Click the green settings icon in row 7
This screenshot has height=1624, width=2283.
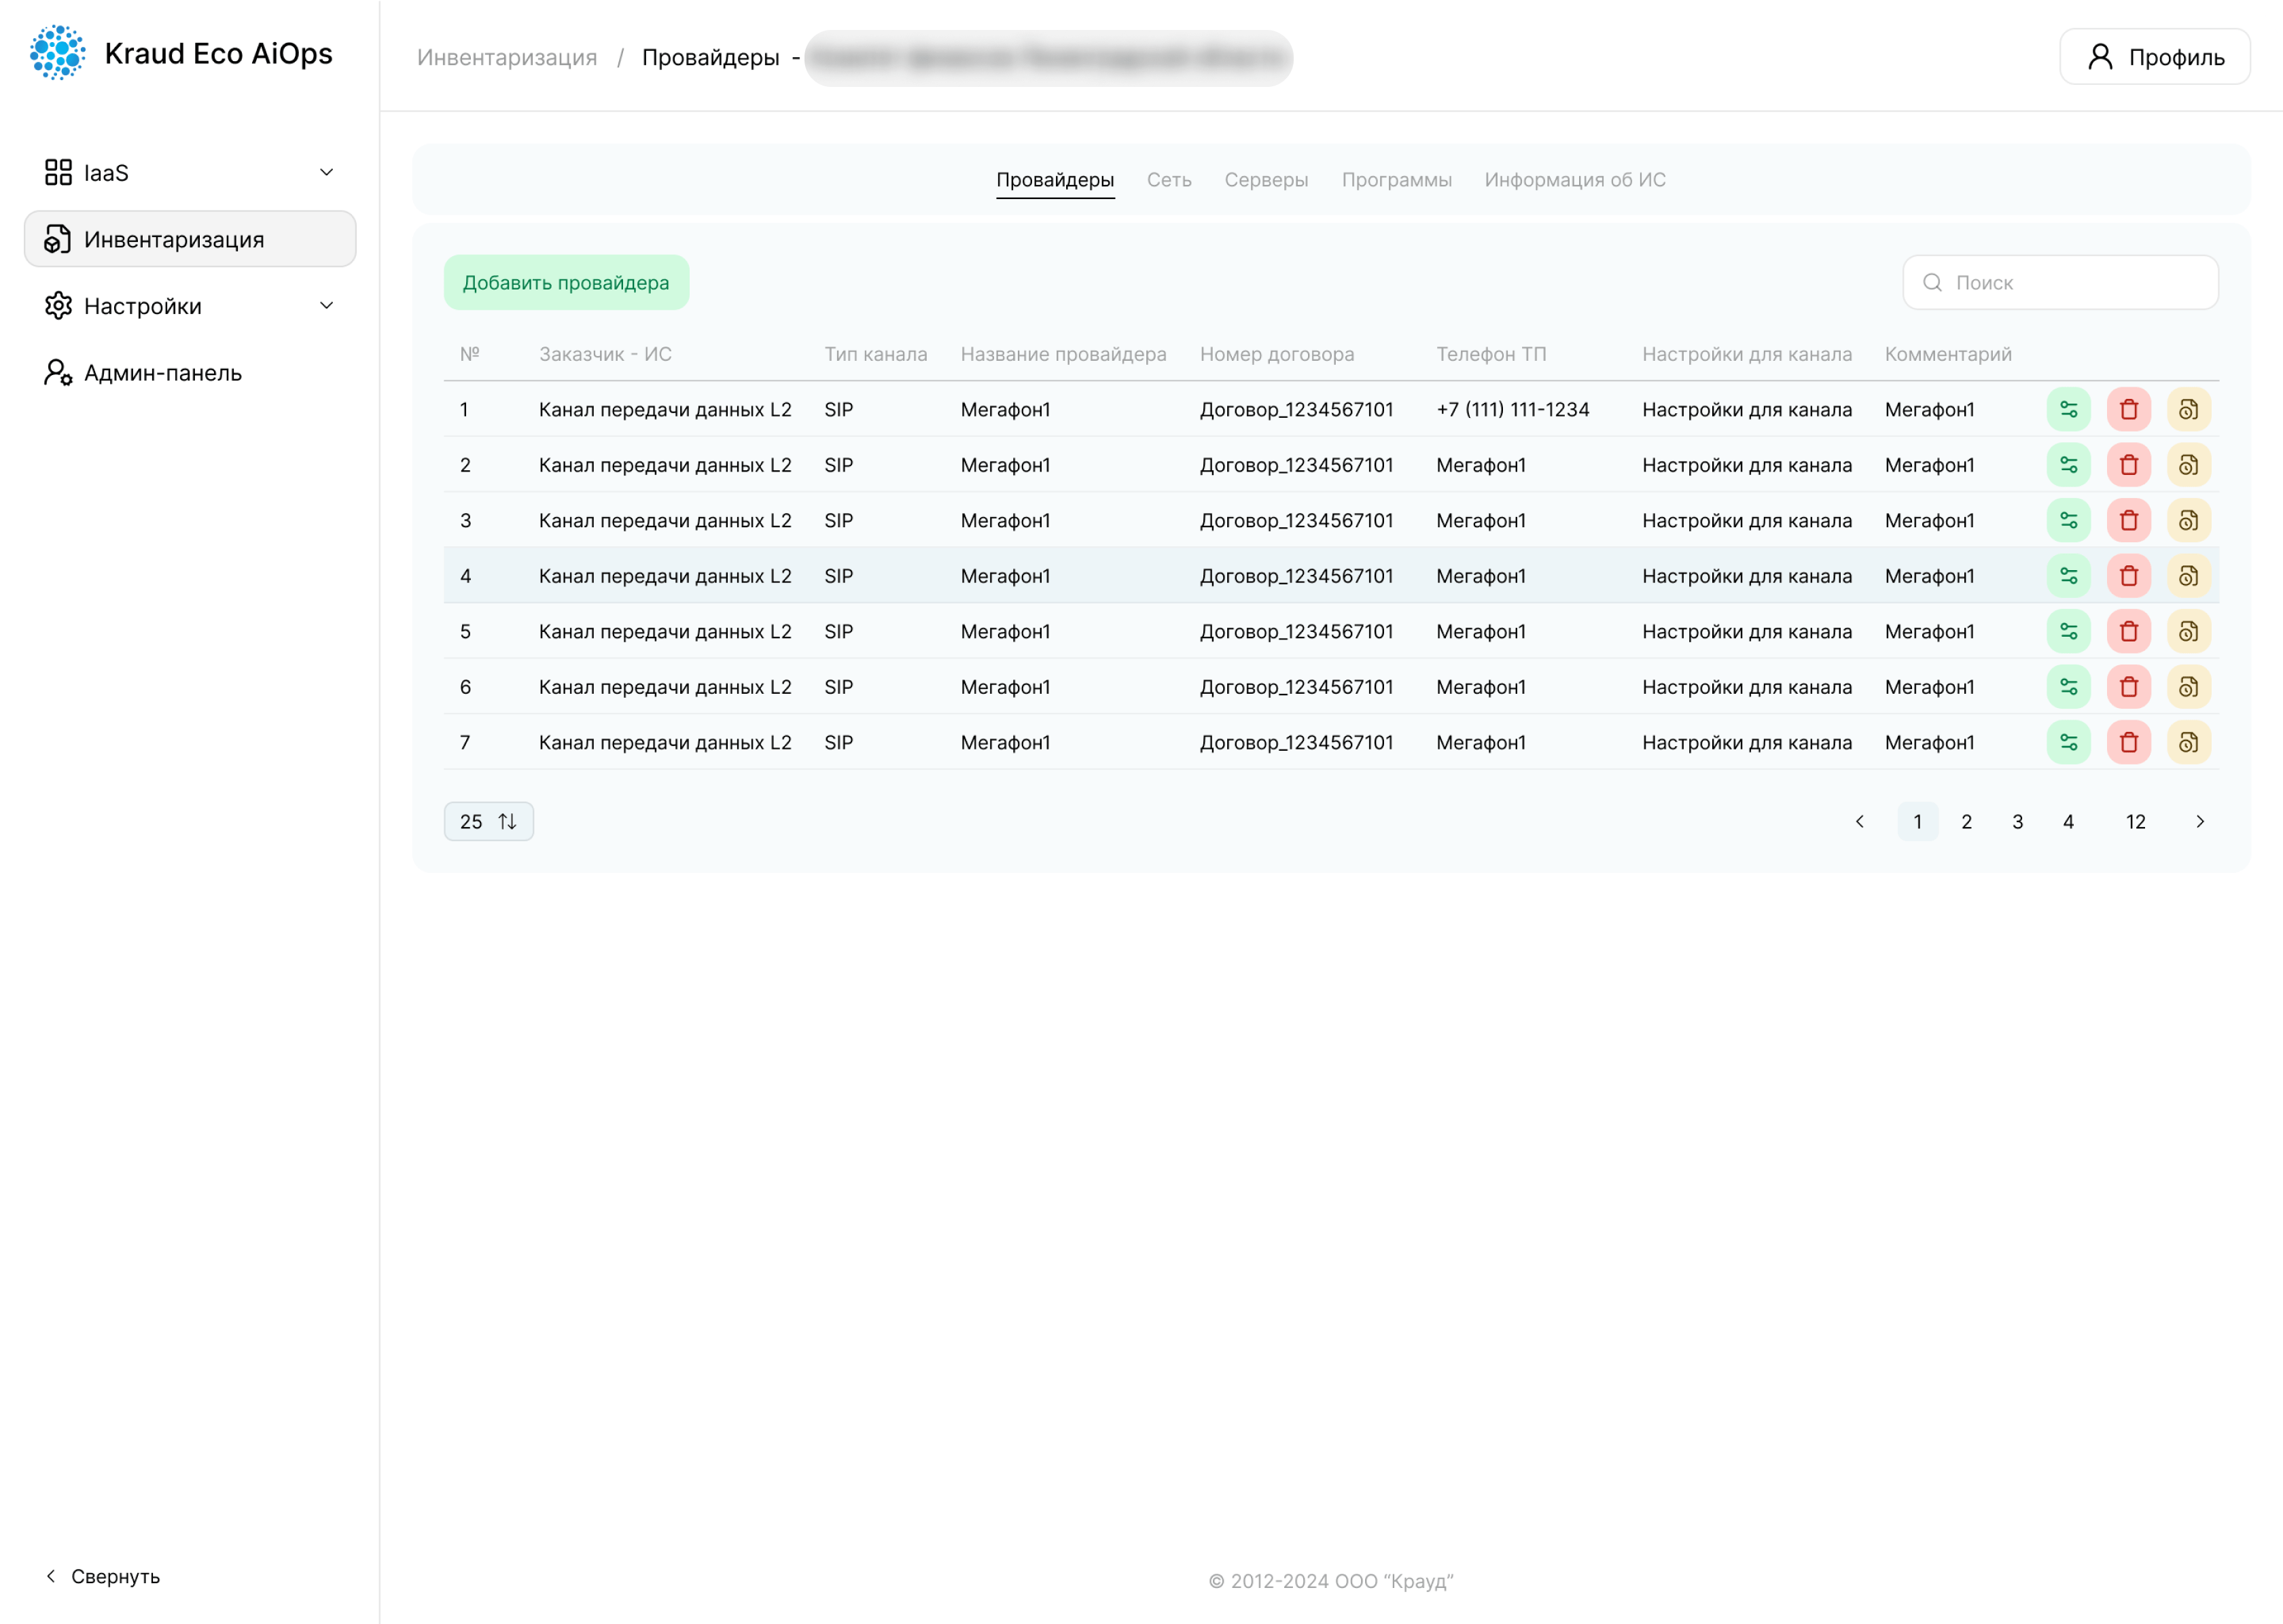(x=2068, y=743)
